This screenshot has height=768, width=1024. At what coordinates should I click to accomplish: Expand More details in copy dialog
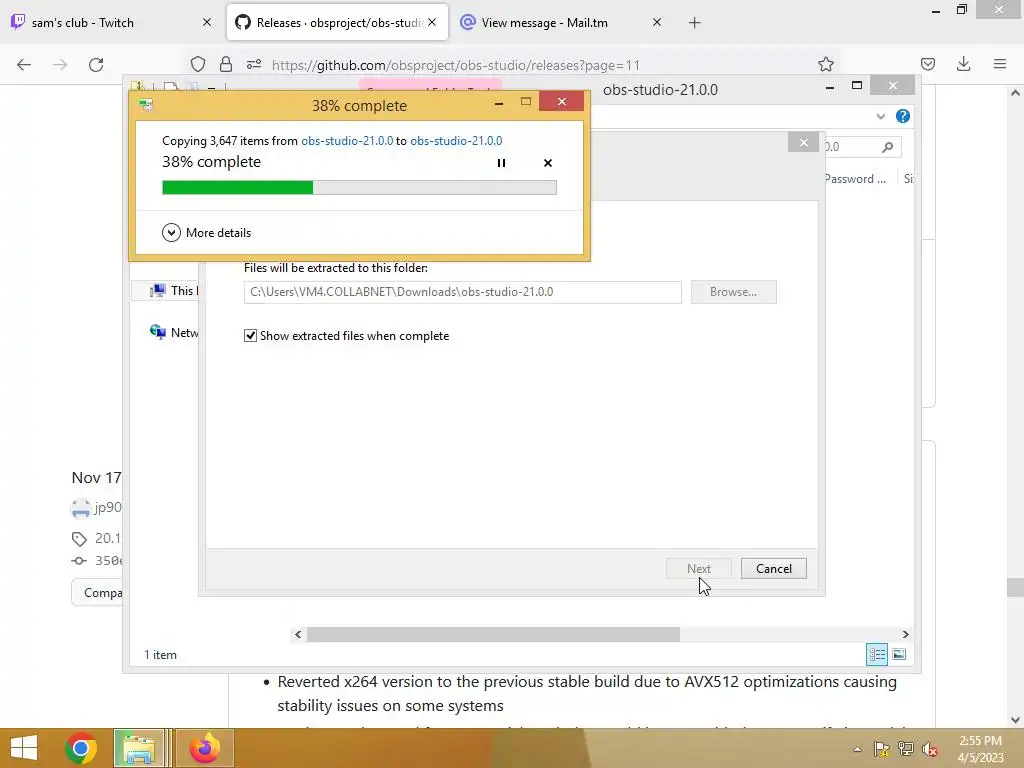(206, 232)
